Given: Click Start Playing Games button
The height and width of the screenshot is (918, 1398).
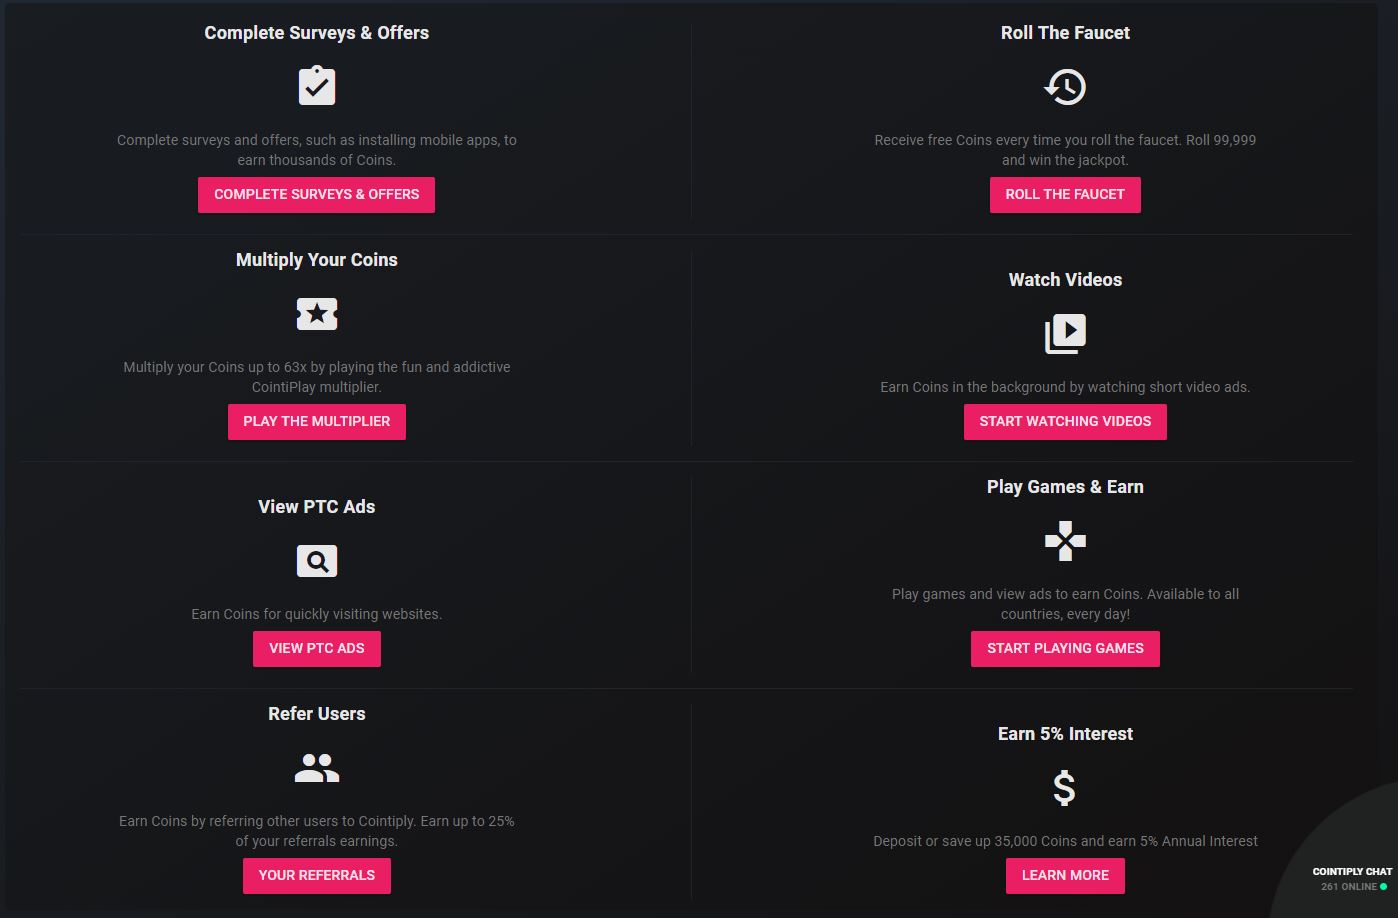Looking at the screenshot, I should [x=1065, y=648].
